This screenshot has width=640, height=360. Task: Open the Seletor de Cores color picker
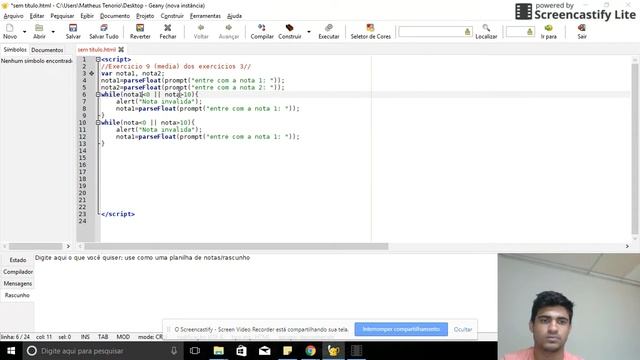(x=371, y=31)
